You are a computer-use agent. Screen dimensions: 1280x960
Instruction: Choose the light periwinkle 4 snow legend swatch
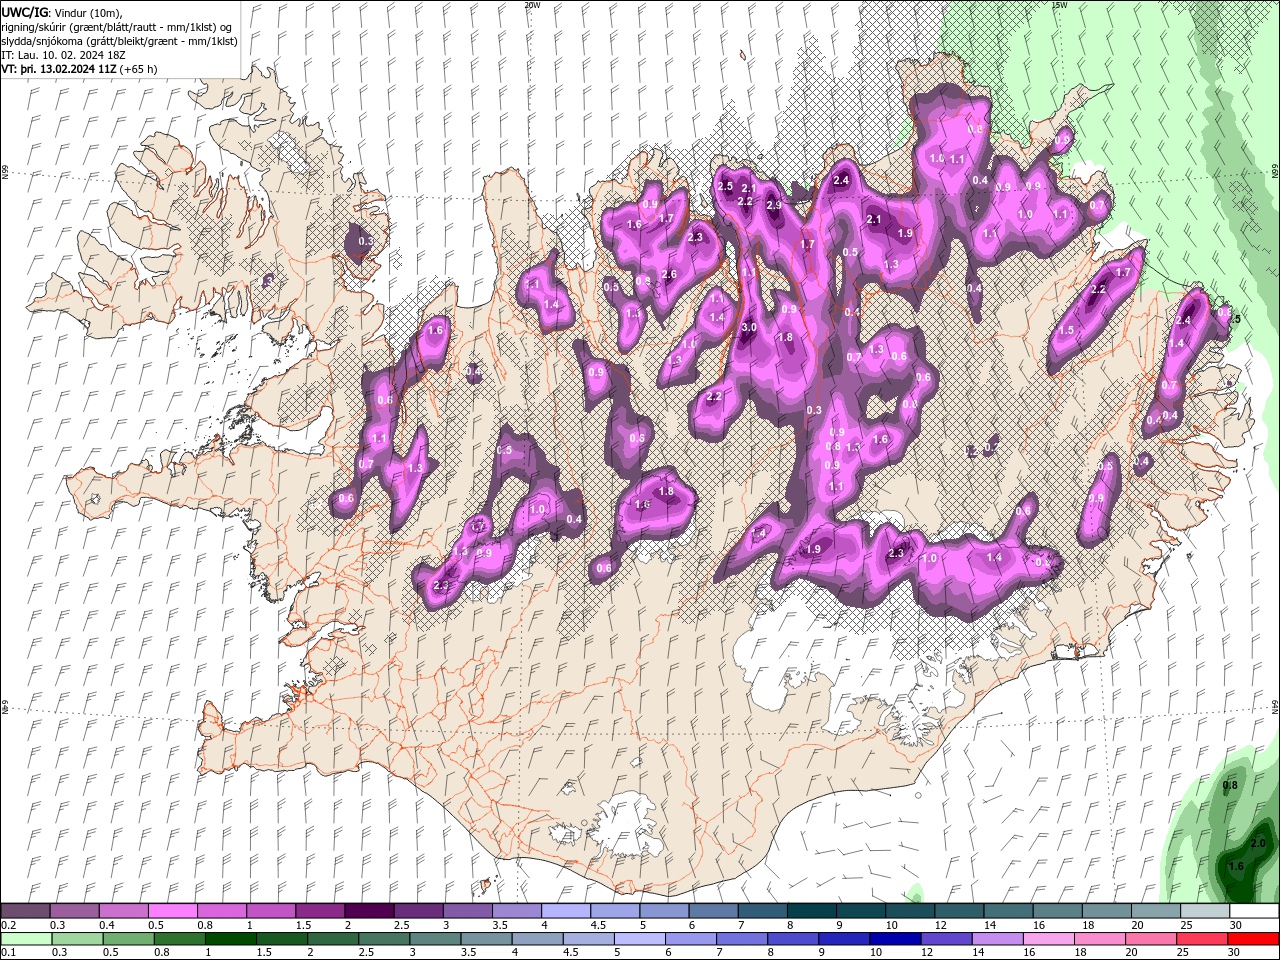pos(565,910)
